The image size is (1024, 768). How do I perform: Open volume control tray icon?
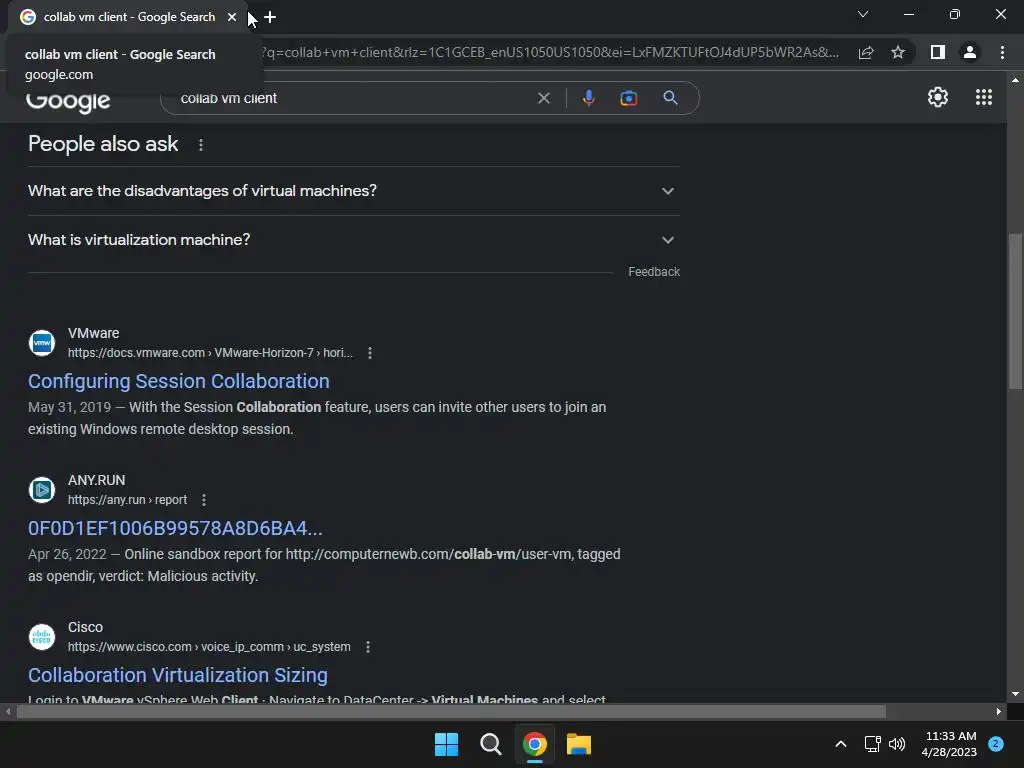[x=897, y=744]
